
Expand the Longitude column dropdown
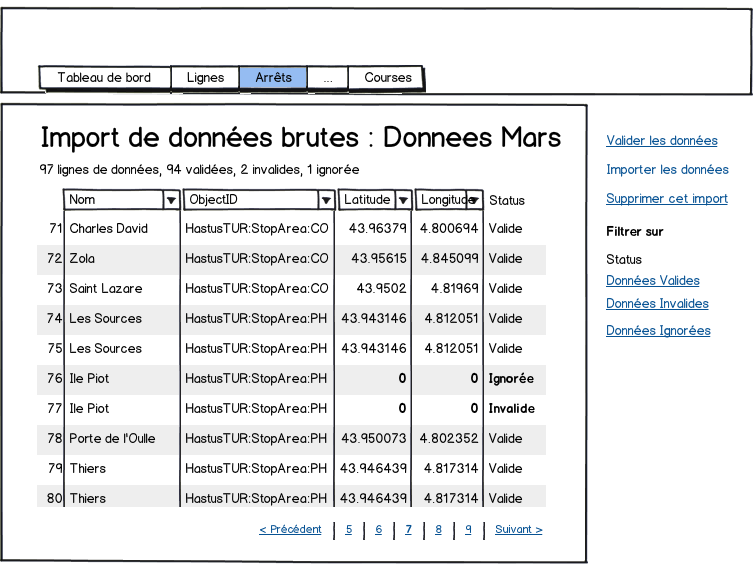pyautogui.click(x=474, y=200)
